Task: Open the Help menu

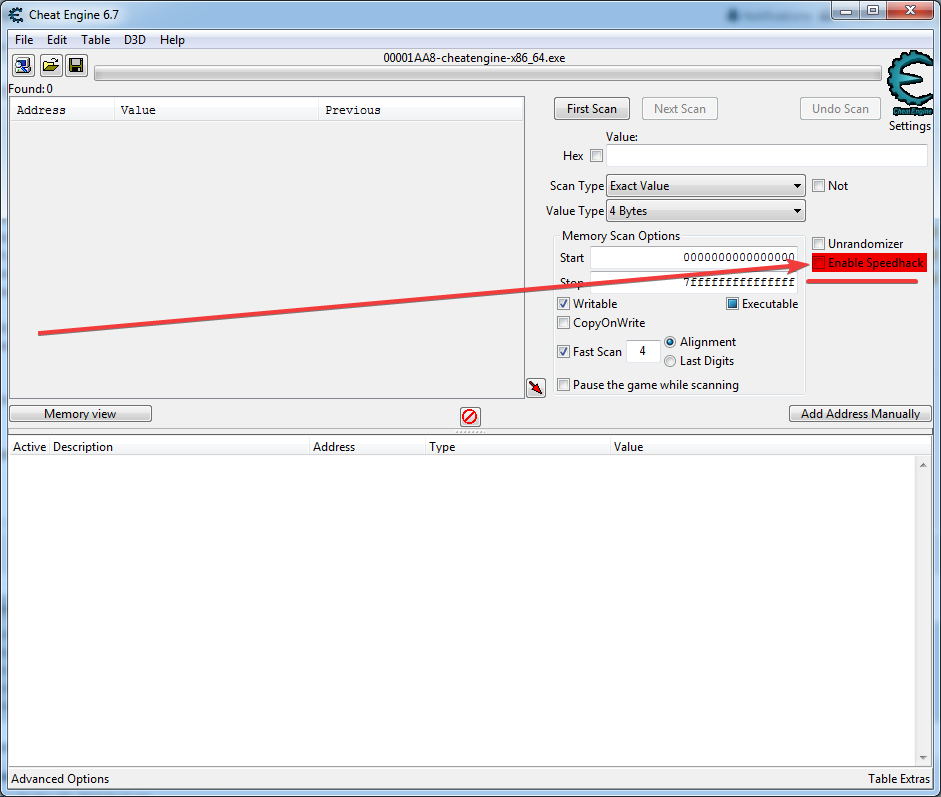Action: pyautogui.click(x=172, y=40)
